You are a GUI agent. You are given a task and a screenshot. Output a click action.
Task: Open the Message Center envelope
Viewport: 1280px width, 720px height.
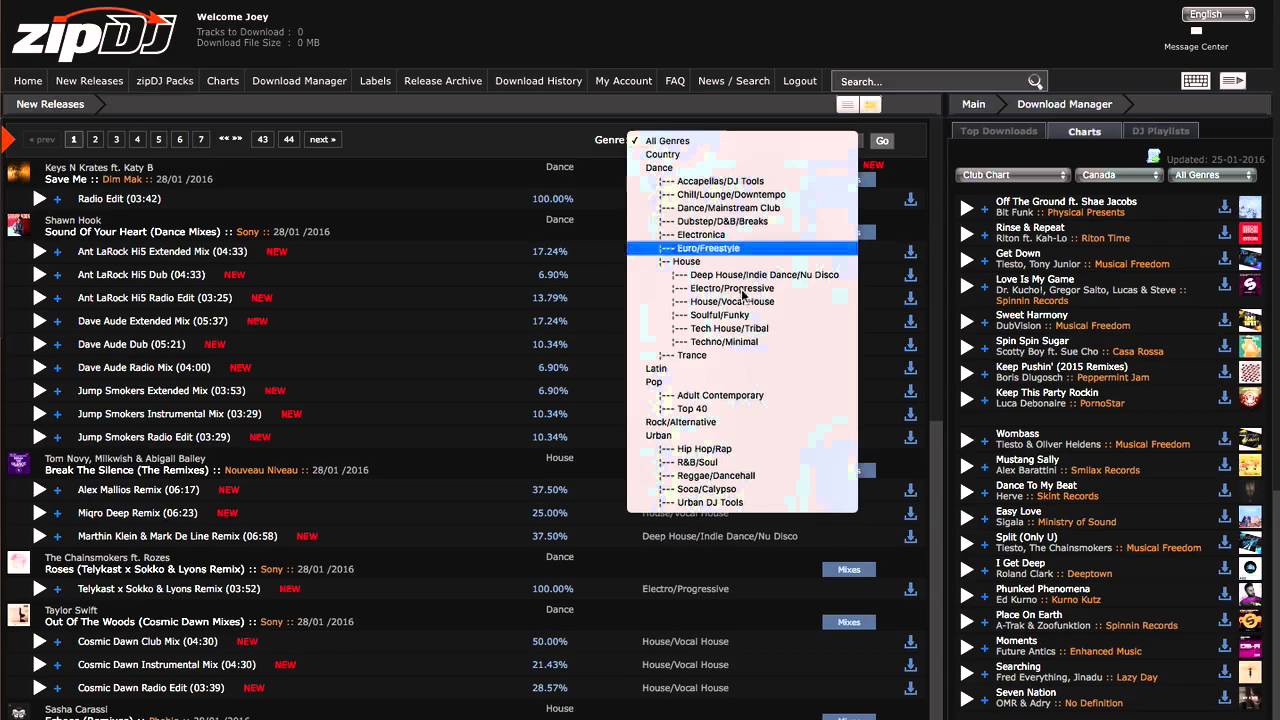1196,31
